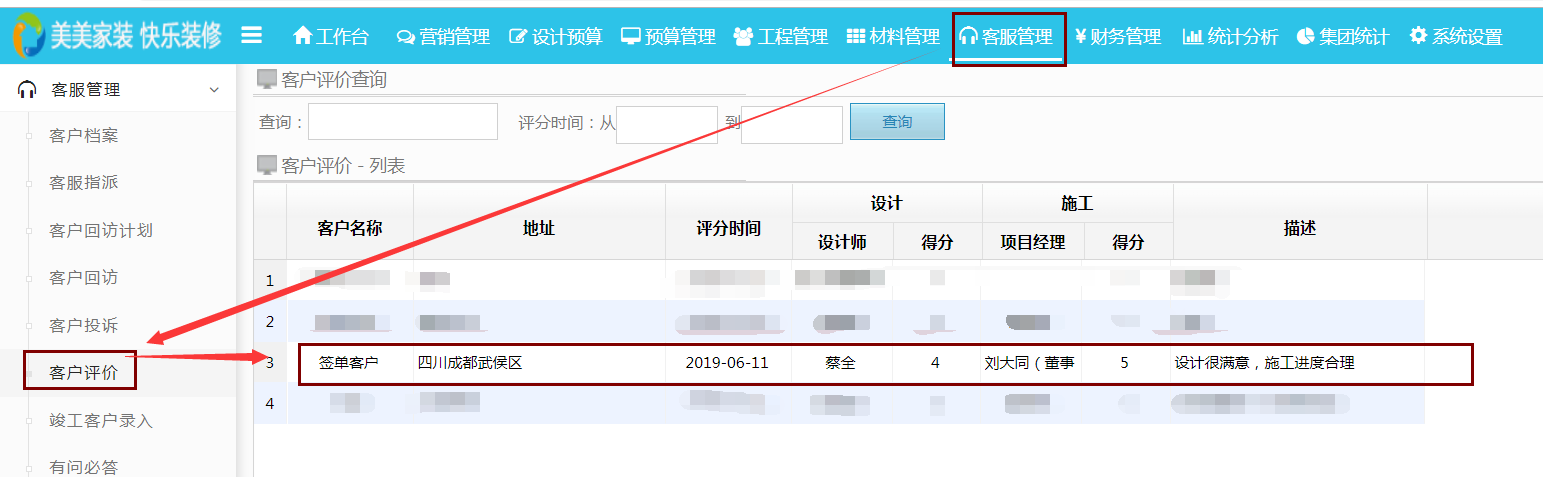The width and height of the screenshot is (1543, 477).
Task: Click the 评分时间 start date field
Action: click(666, 124)
